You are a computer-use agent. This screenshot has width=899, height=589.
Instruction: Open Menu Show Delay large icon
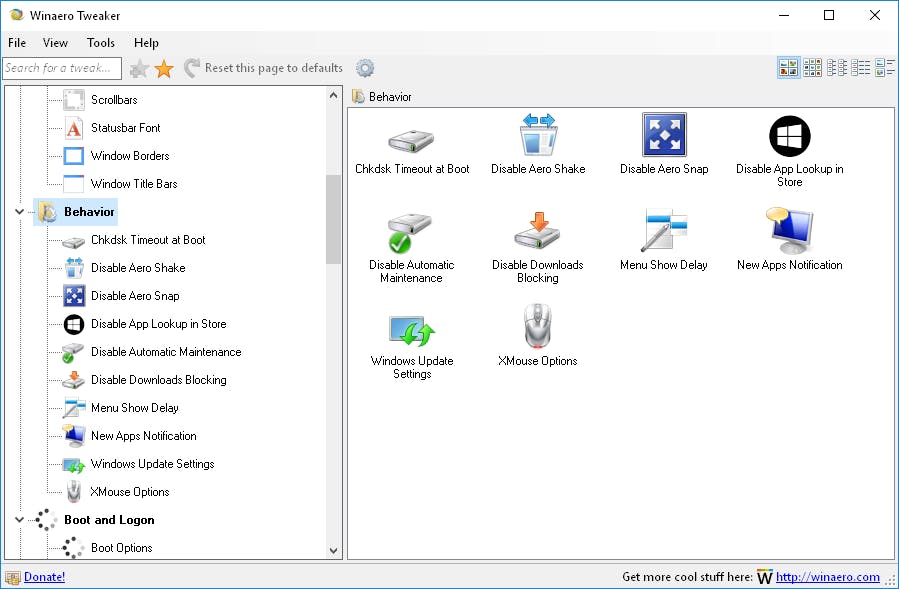664,230
